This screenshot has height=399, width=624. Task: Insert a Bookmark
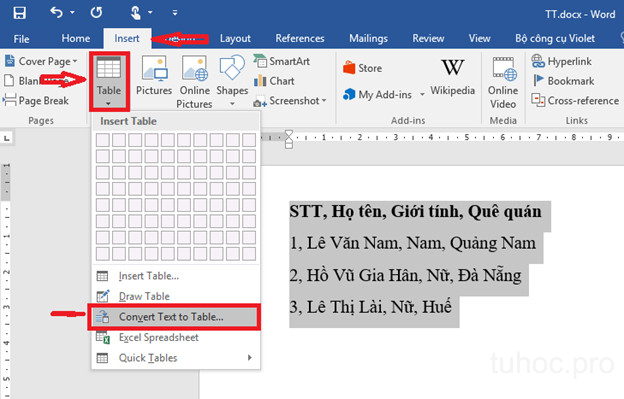563,81
